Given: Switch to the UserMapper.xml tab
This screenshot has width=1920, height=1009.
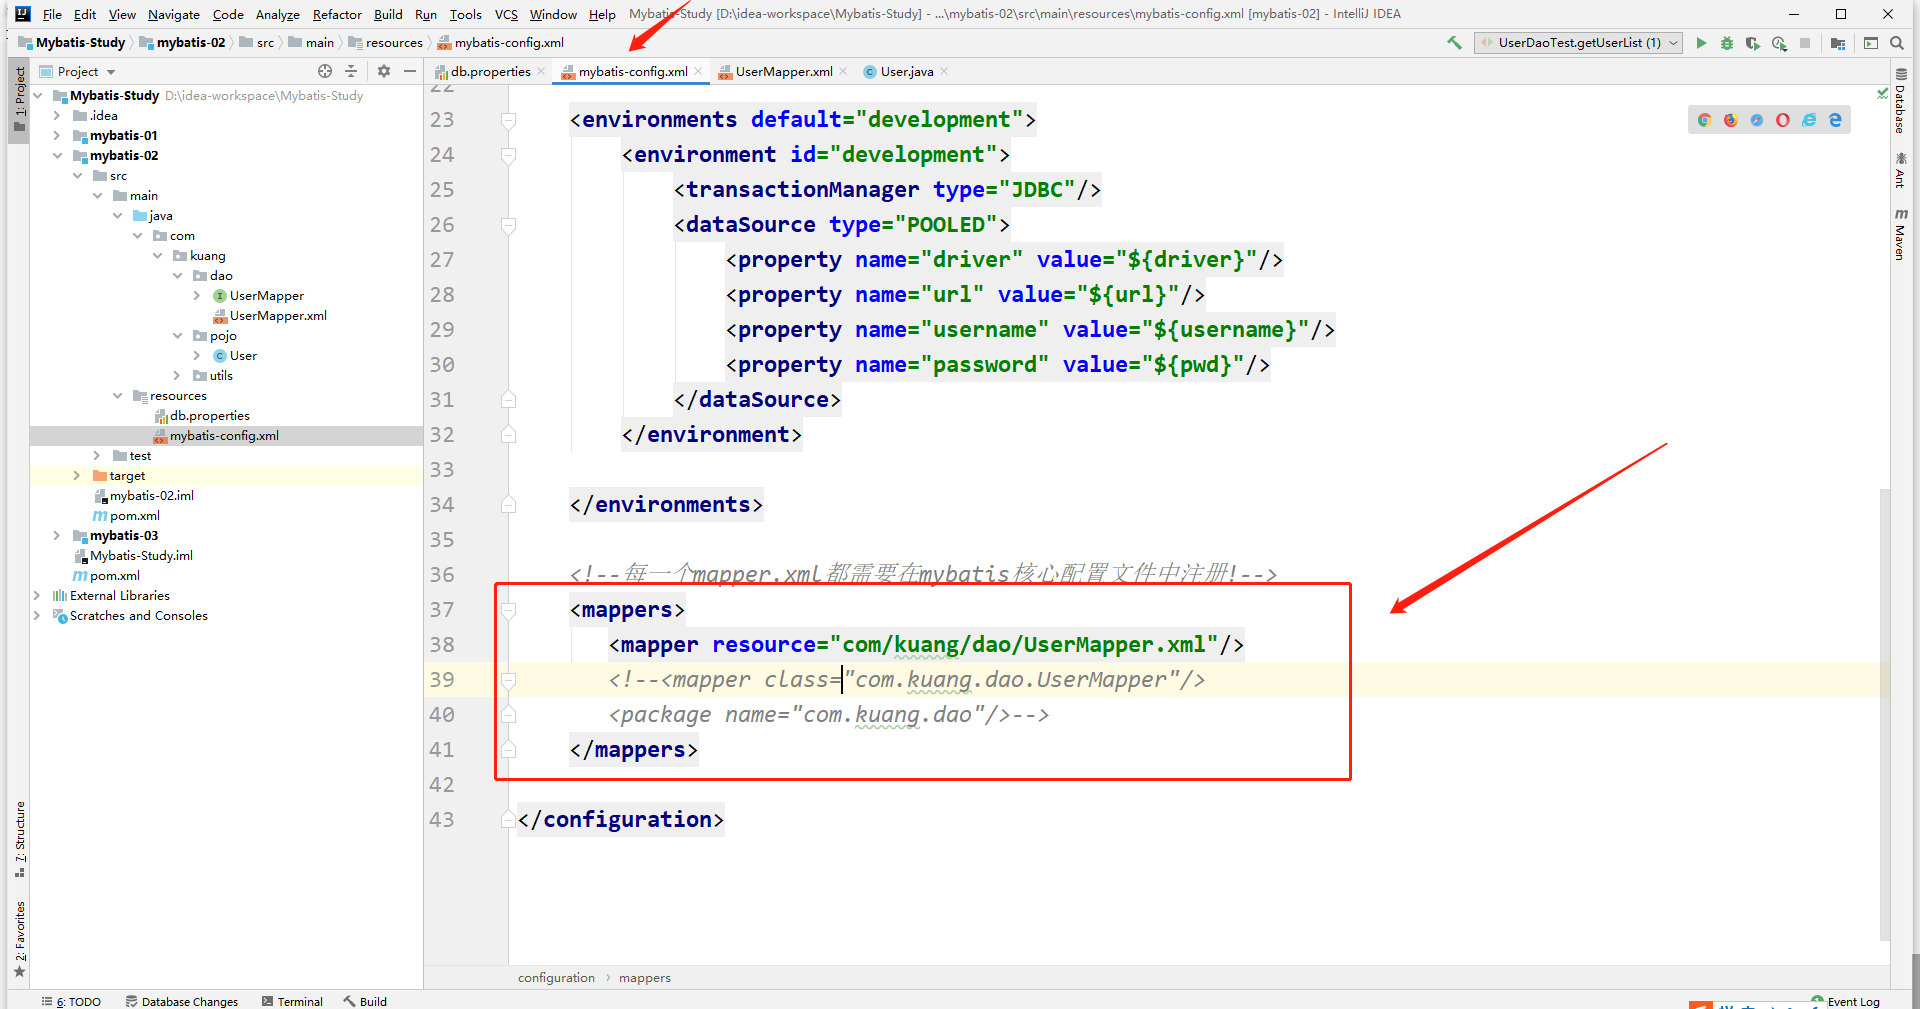Looking at the screenshot, I should pos(783,71).
